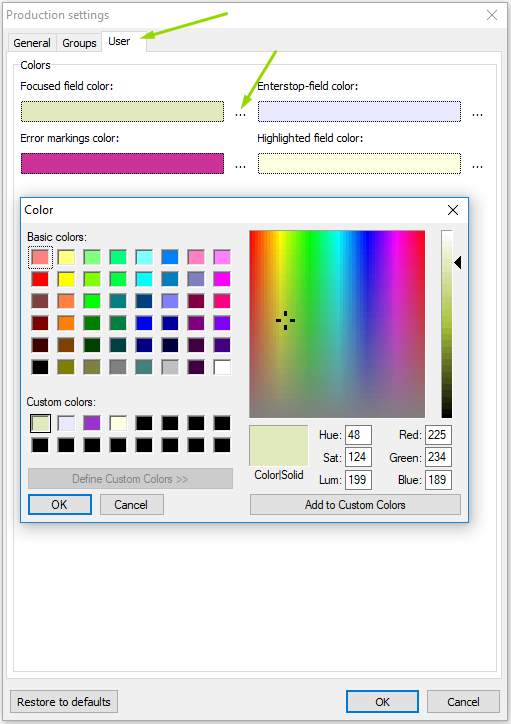Open the Highlighted field color ellipsis button
This screenshot has width=511, height=724.
(x=477, y=165)
